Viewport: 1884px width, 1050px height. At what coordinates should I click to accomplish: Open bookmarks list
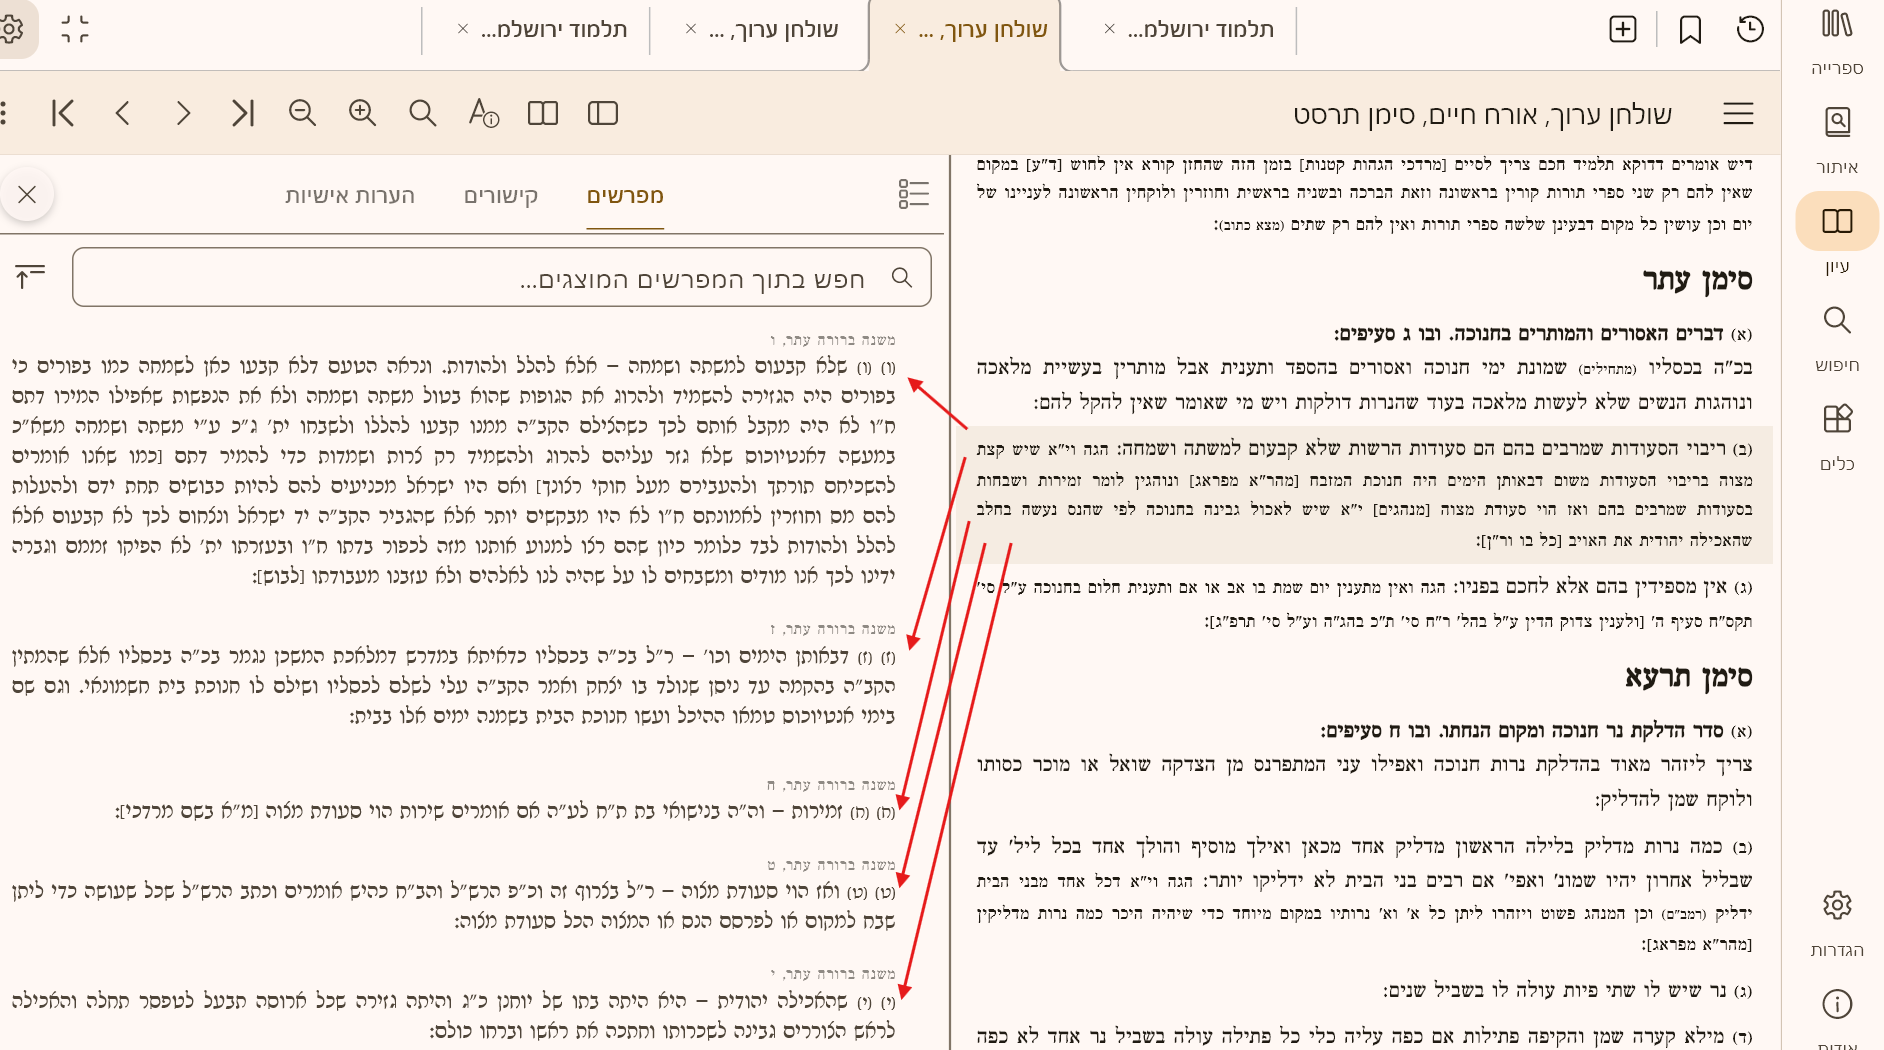click(1689, 30)
